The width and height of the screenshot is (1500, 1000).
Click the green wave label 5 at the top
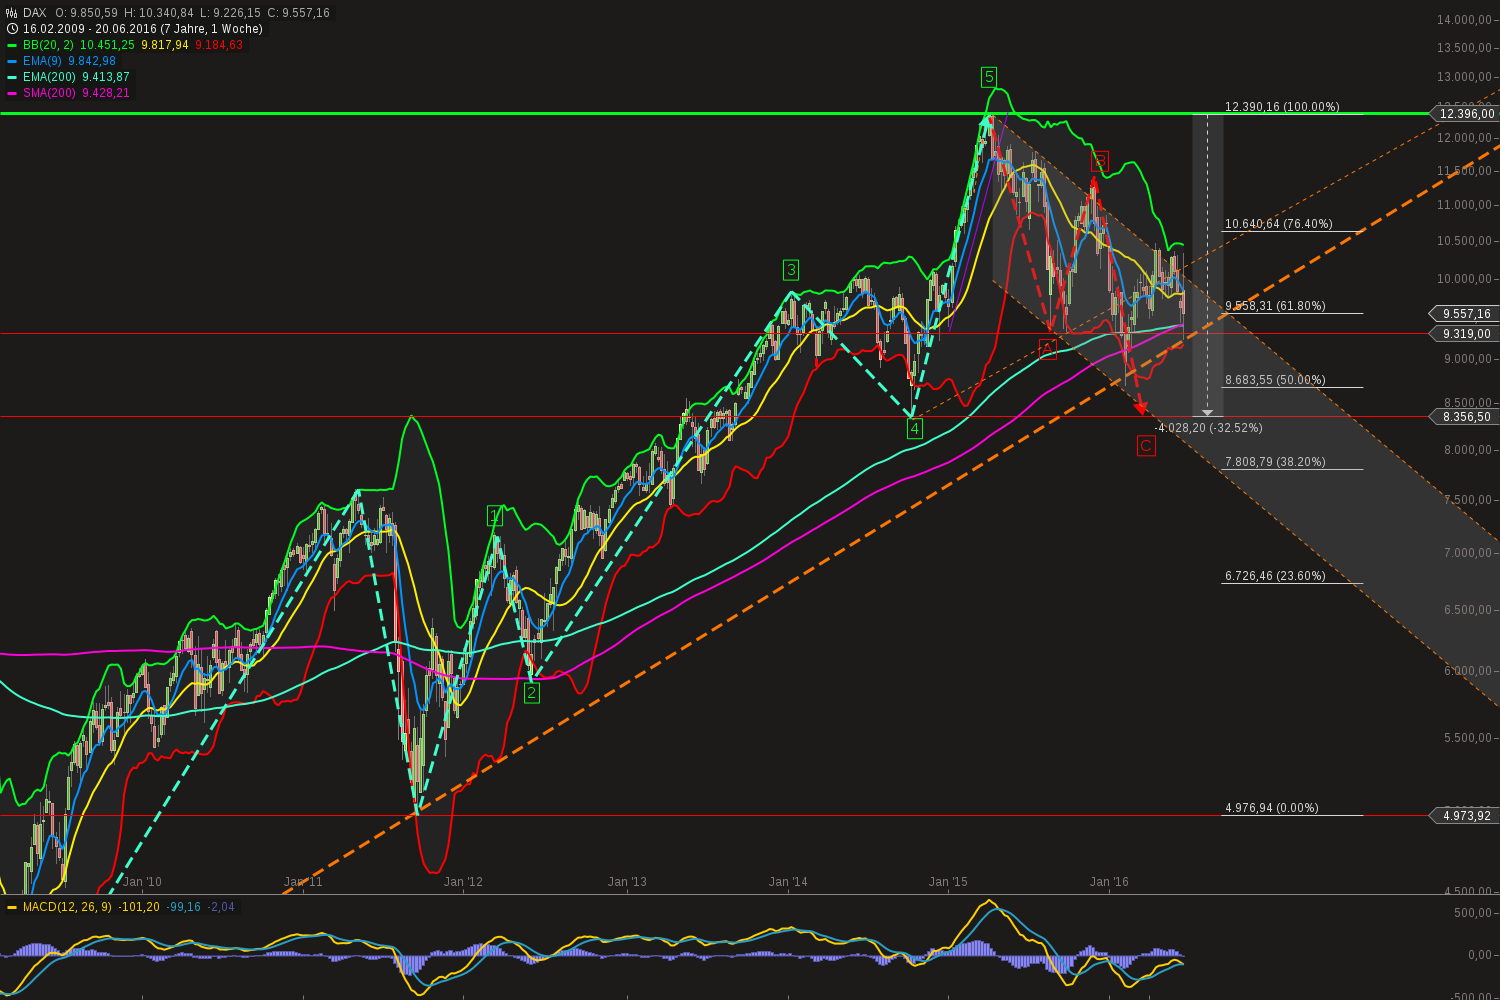tap(990, 76)
